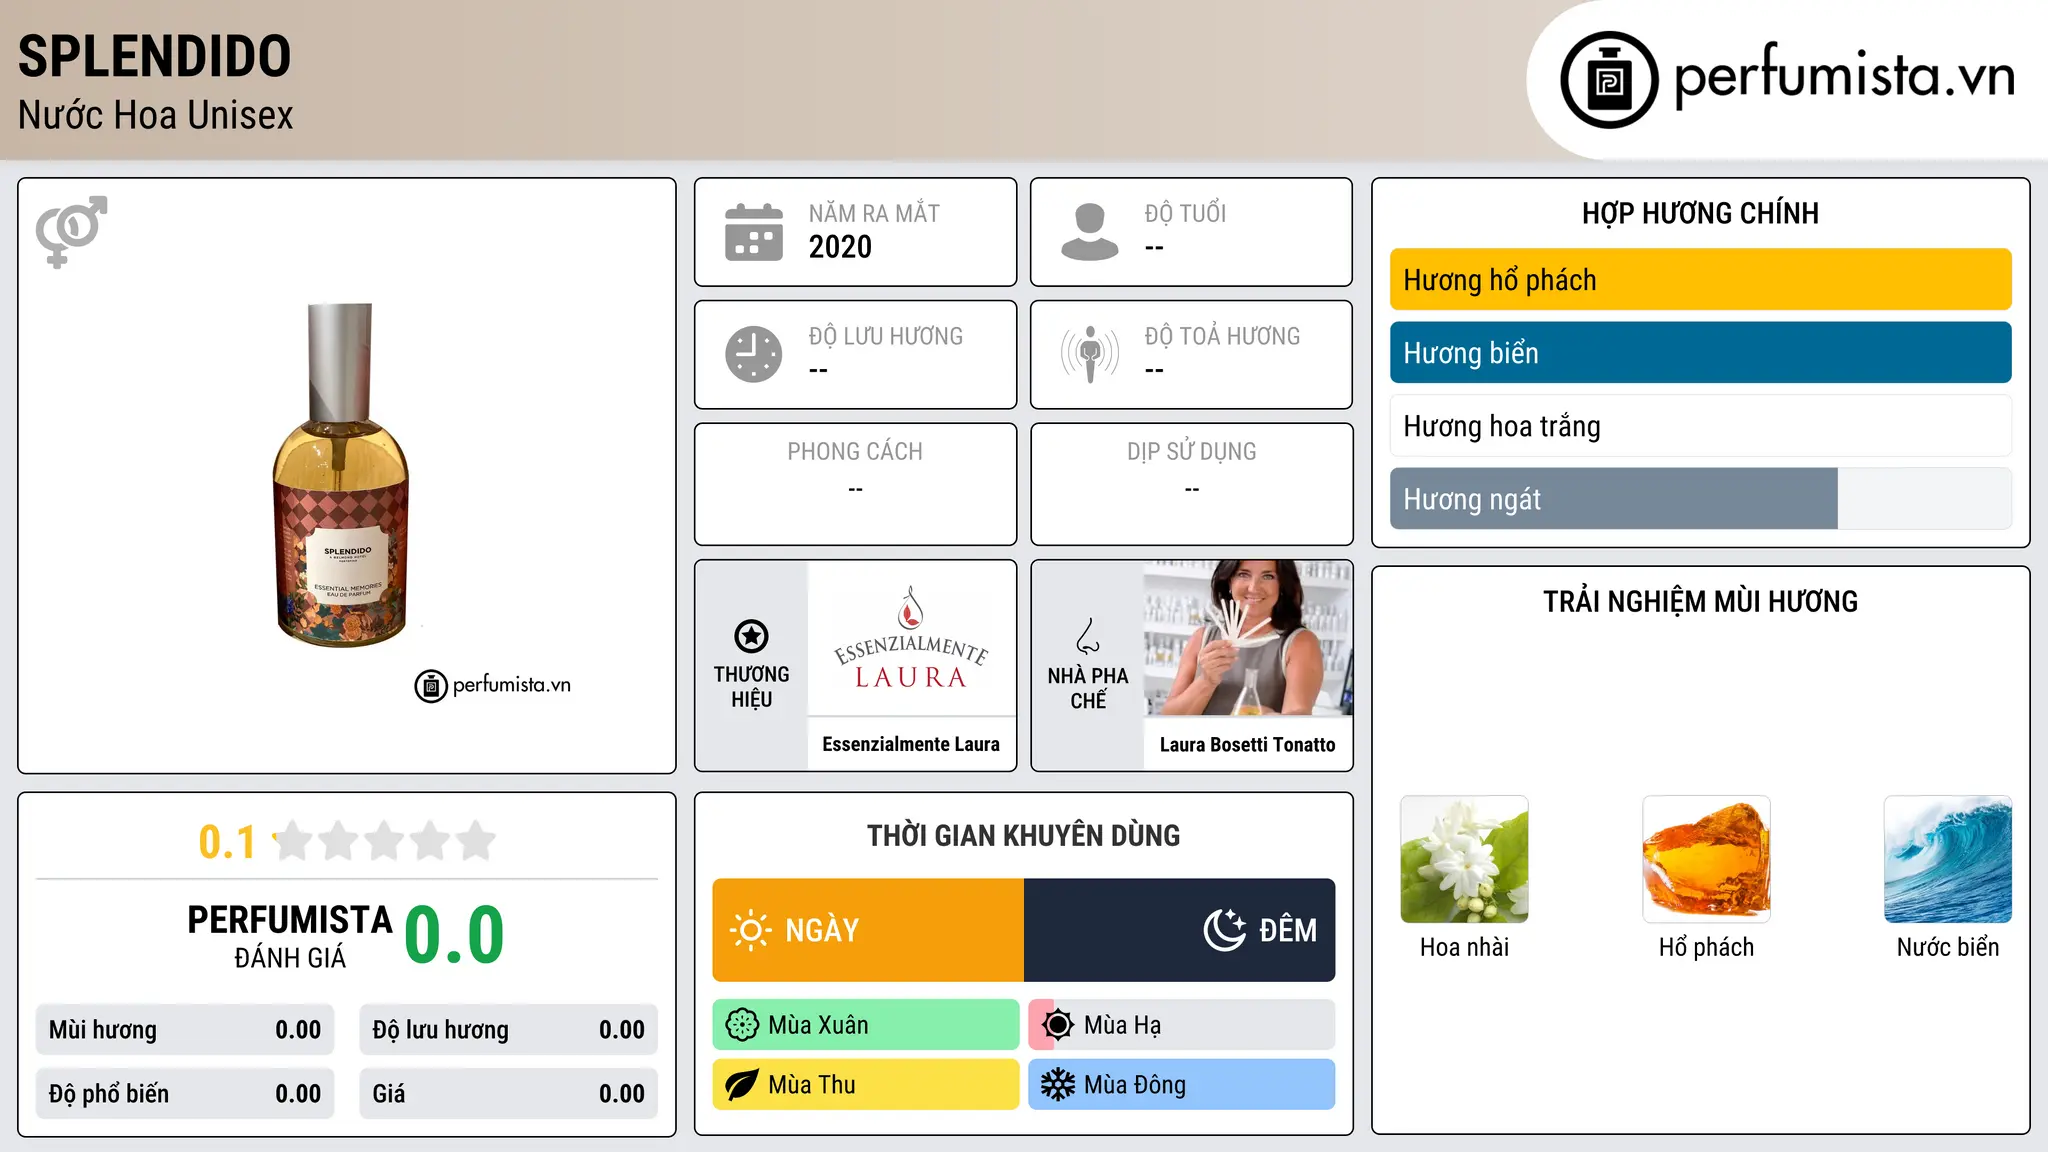This screenshot has width=2048, height=1152.
Task: Select the Hoa nhài jasmine note image
Action: click(x=1464, y=859)
